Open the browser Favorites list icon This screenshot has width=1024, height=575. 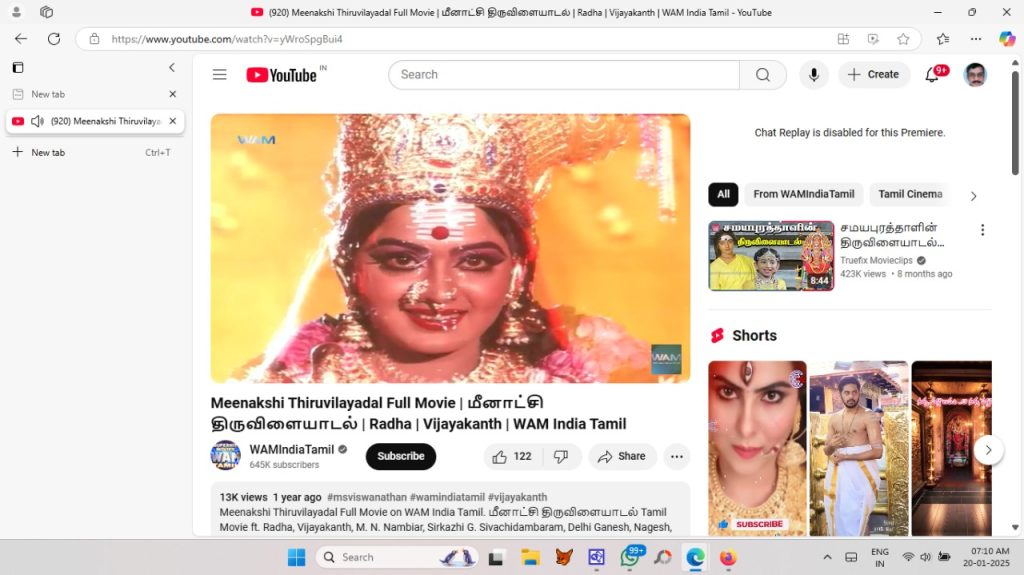pyautogui.click(x=942, y=39)
